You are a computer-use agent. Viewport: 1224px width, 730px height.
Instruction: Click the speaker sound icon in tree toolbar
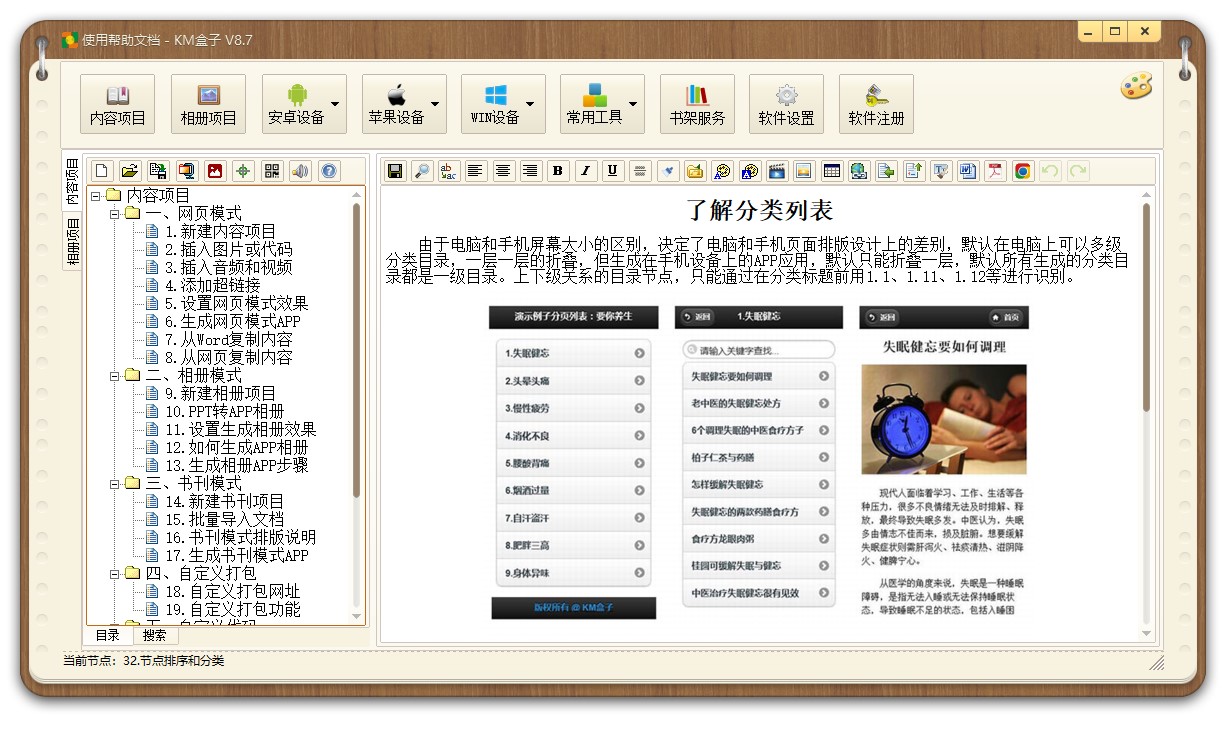[x=300, y=171]
